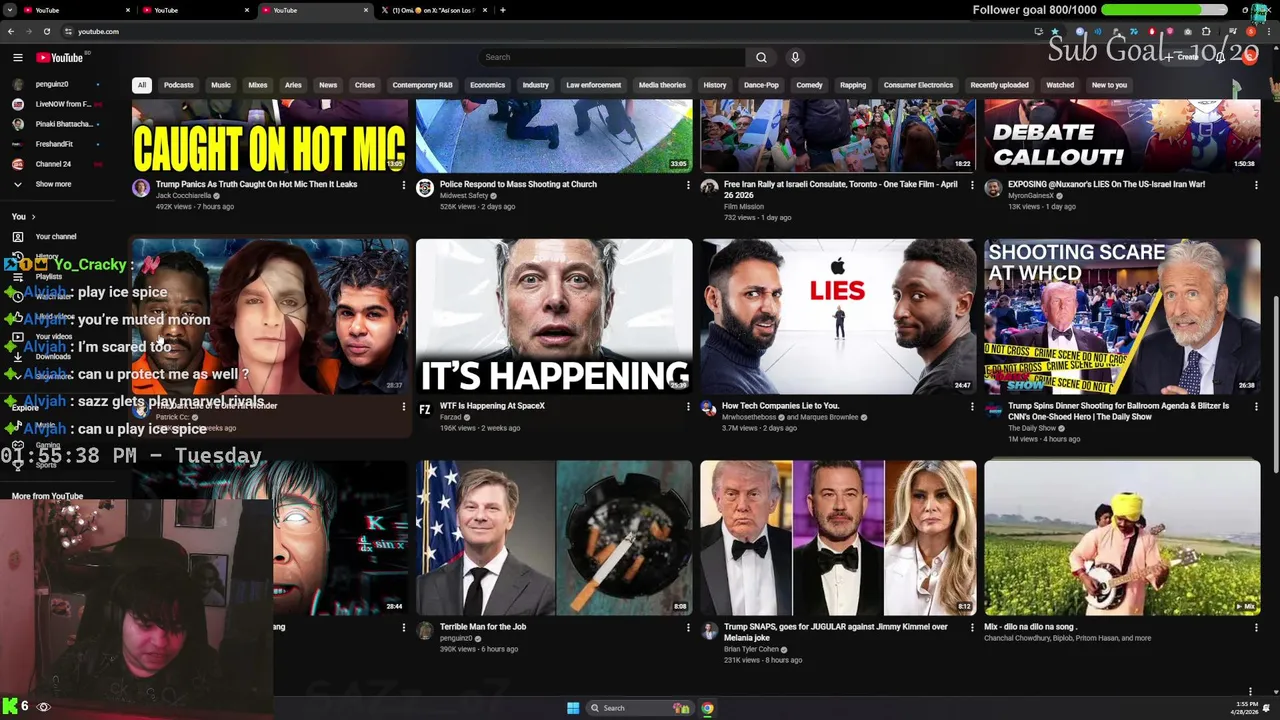Select the Podcasts filter chip
Viewport: 1280px width, 720px height.
[x=179, y=85]
